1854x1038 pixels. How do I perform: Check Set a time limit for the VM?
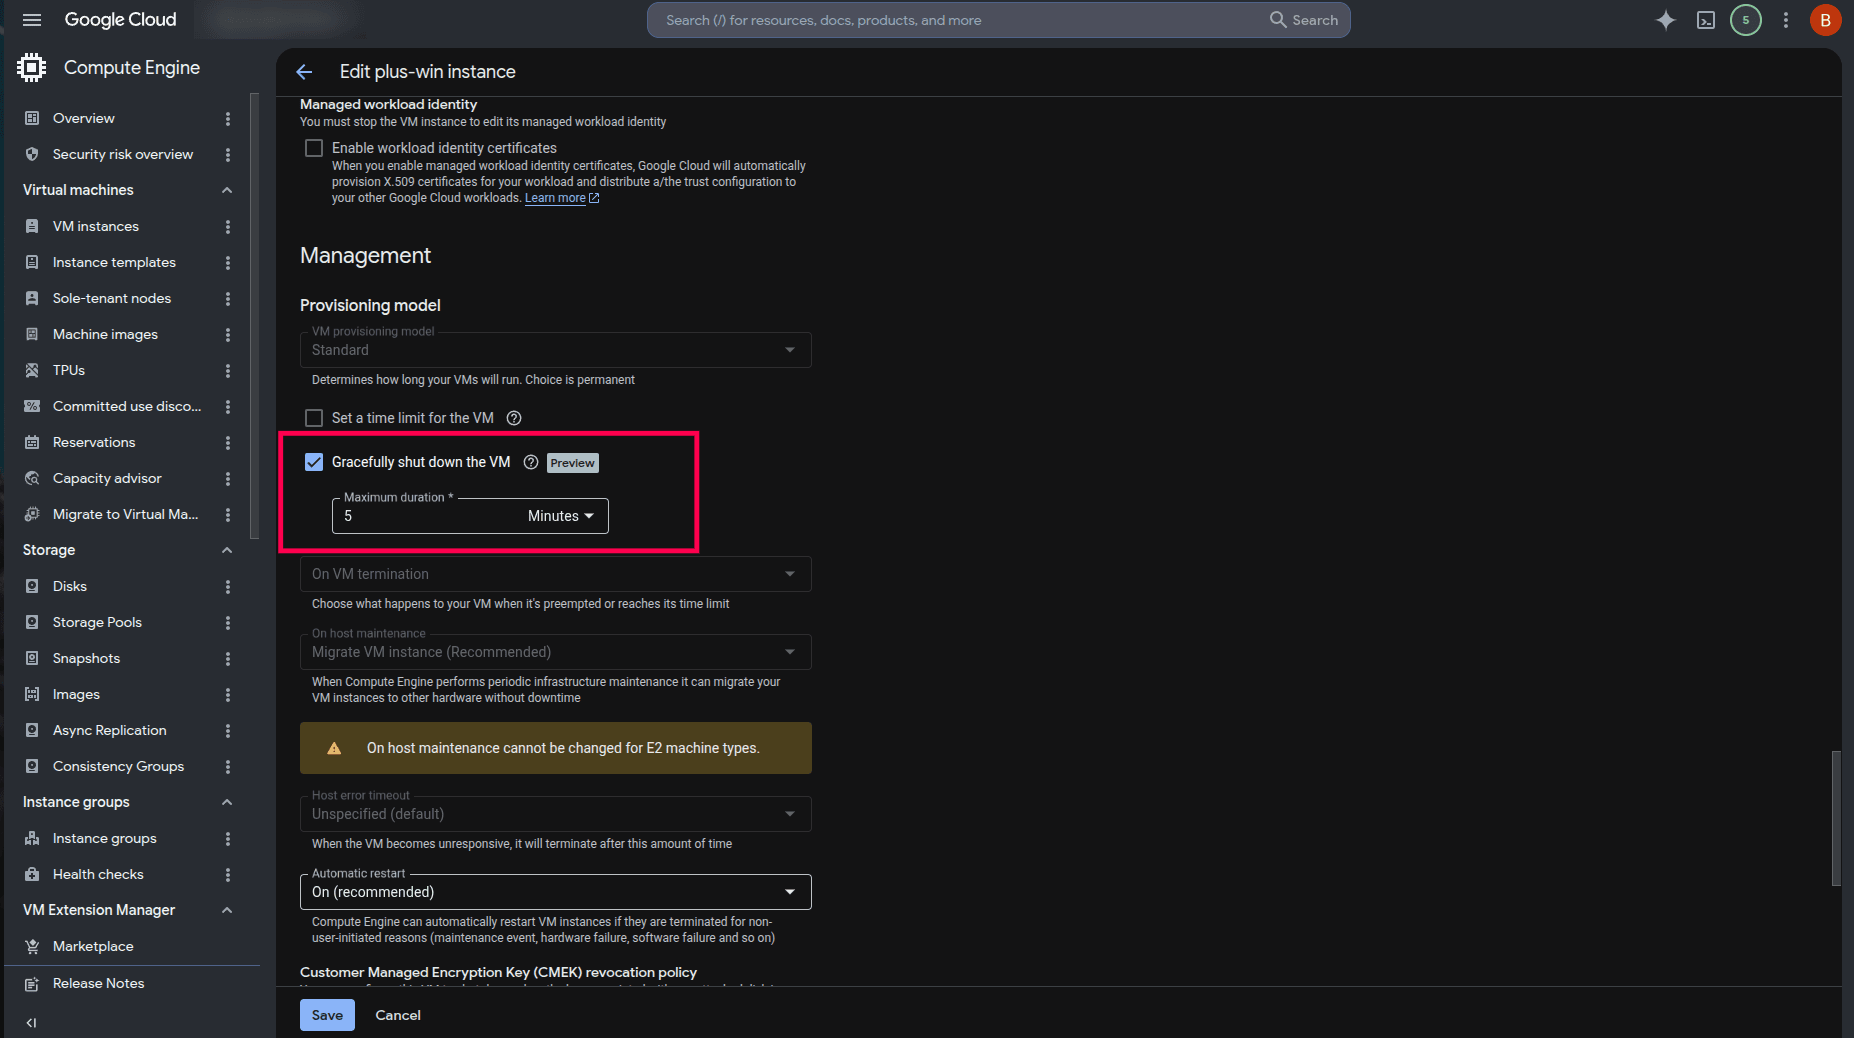pos(314,418)
